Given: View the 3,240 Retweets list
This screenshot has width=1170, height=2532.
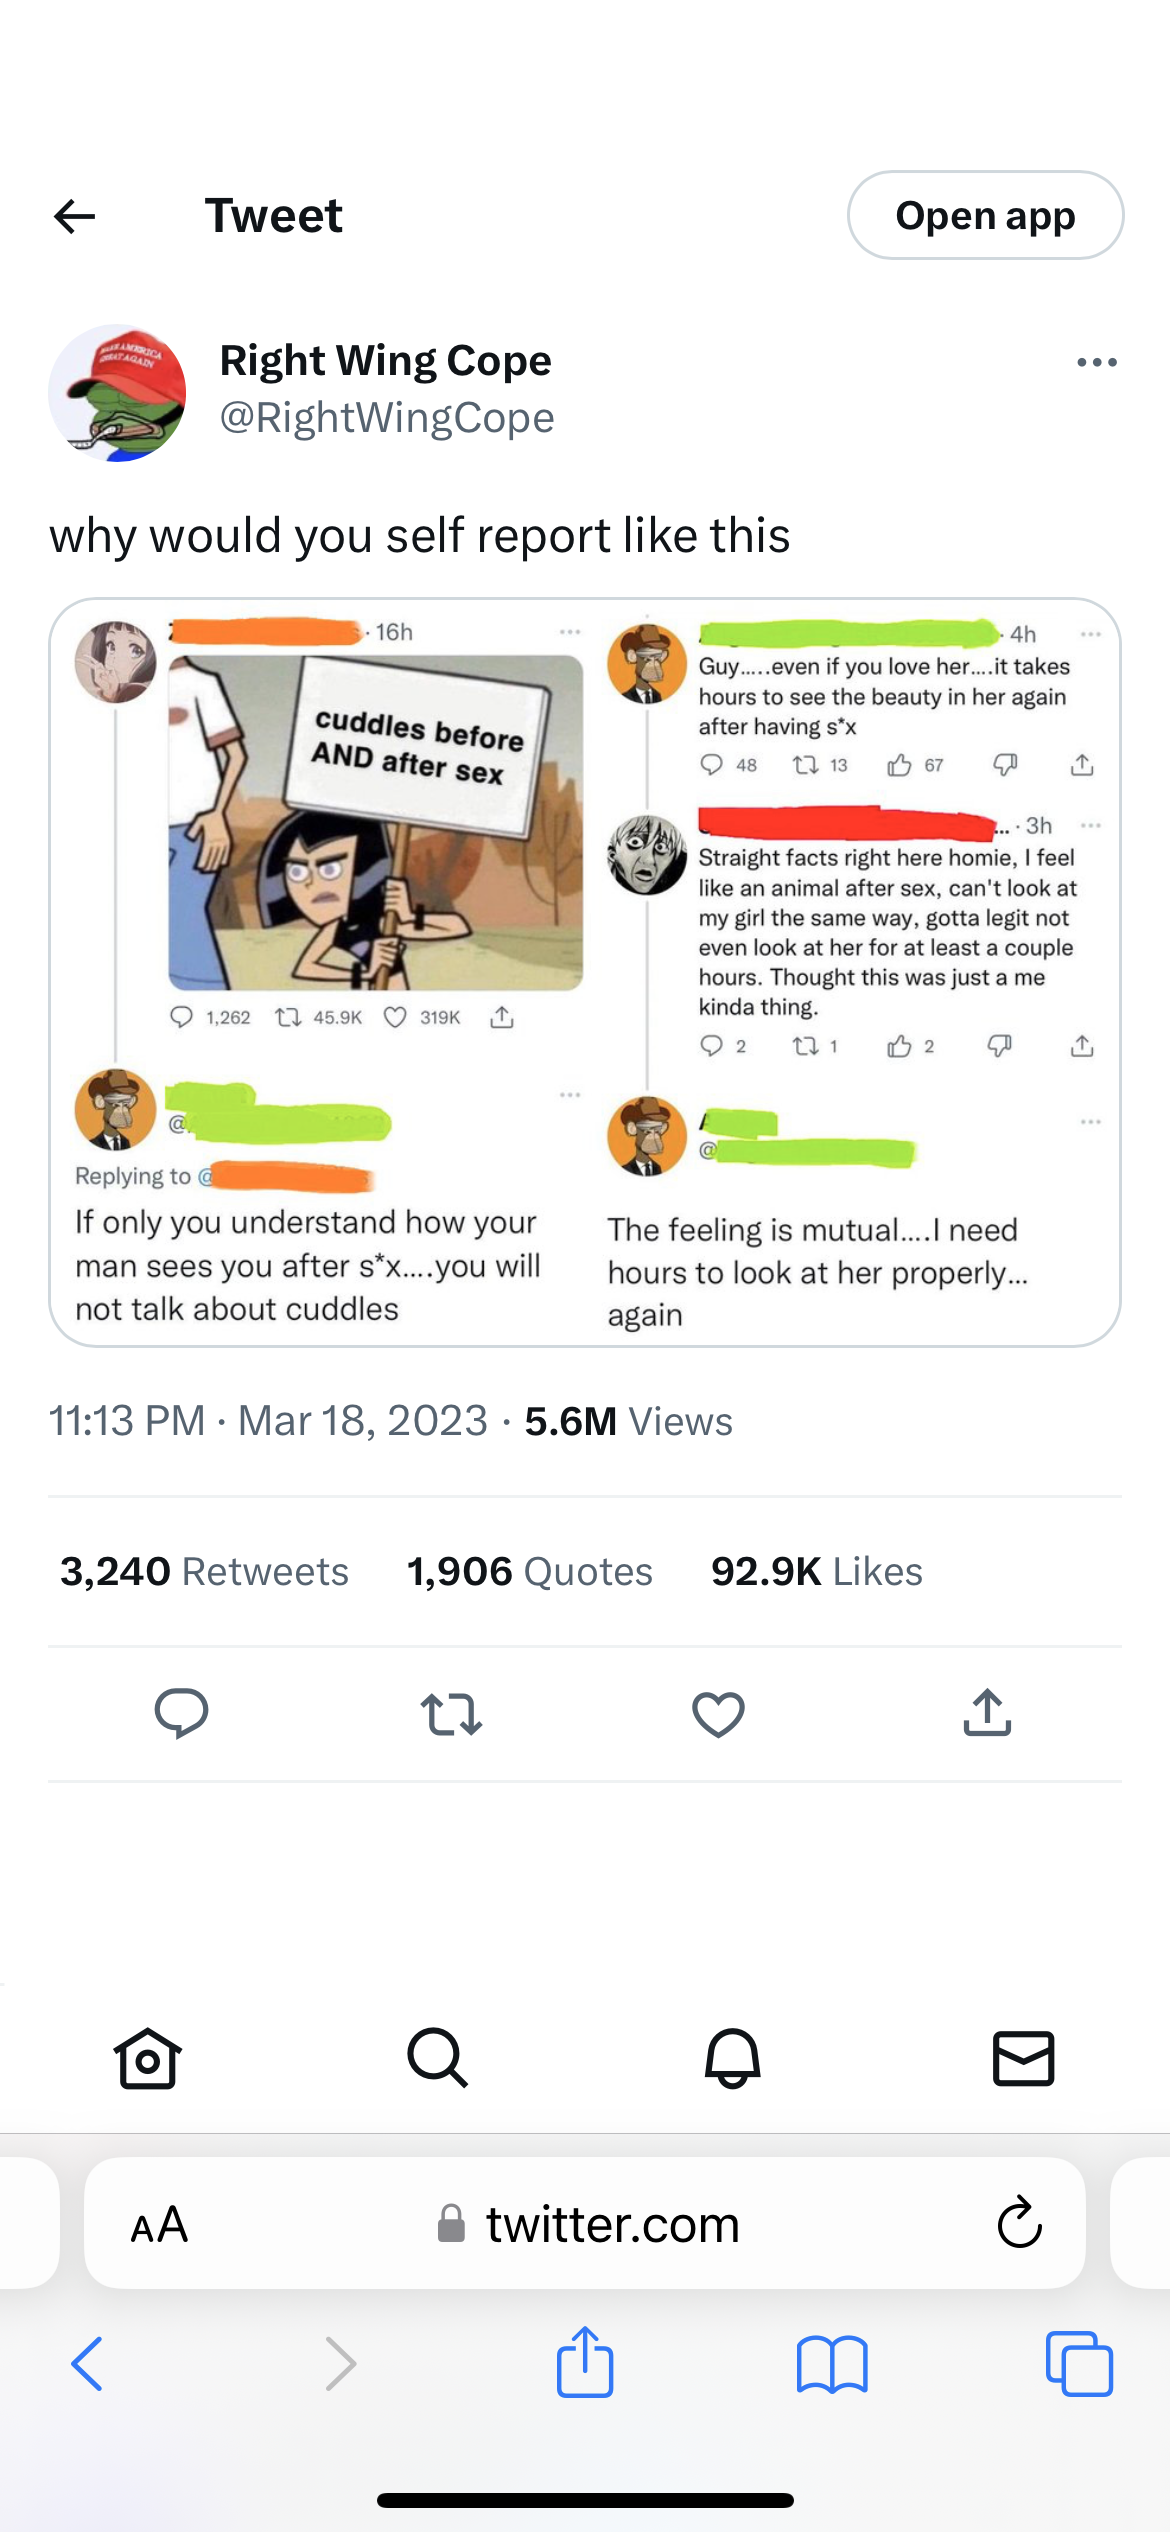Looking at the screenshot, I should tap(204, 1572).
